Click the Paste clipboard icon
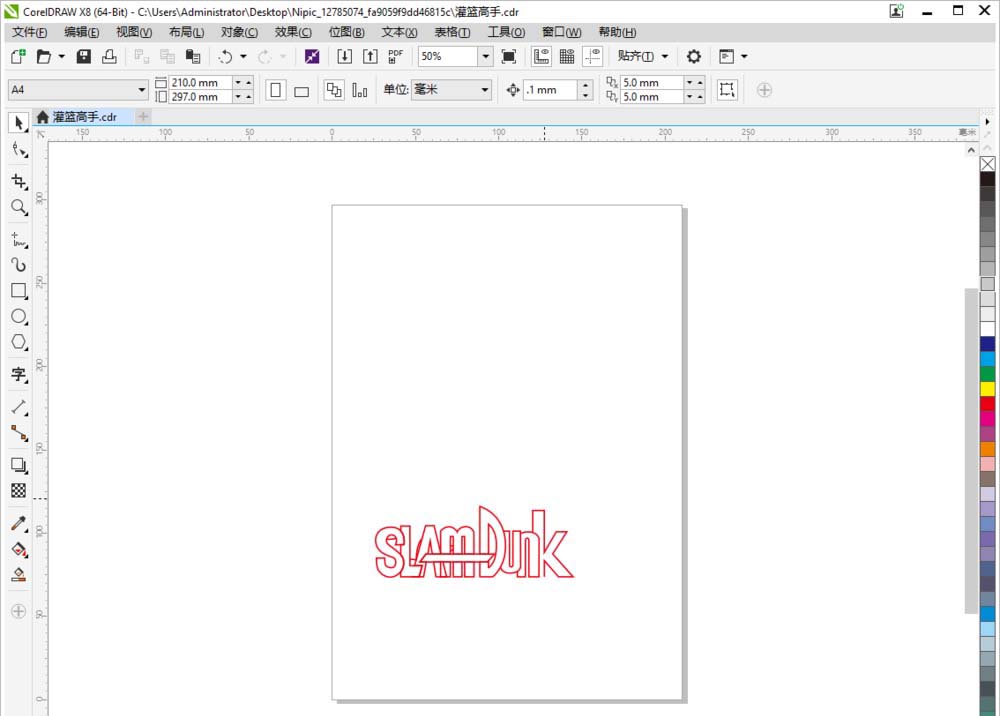The height and width of the screenshot is (716, 1000). pyautogui.click(x=193, y=57)
